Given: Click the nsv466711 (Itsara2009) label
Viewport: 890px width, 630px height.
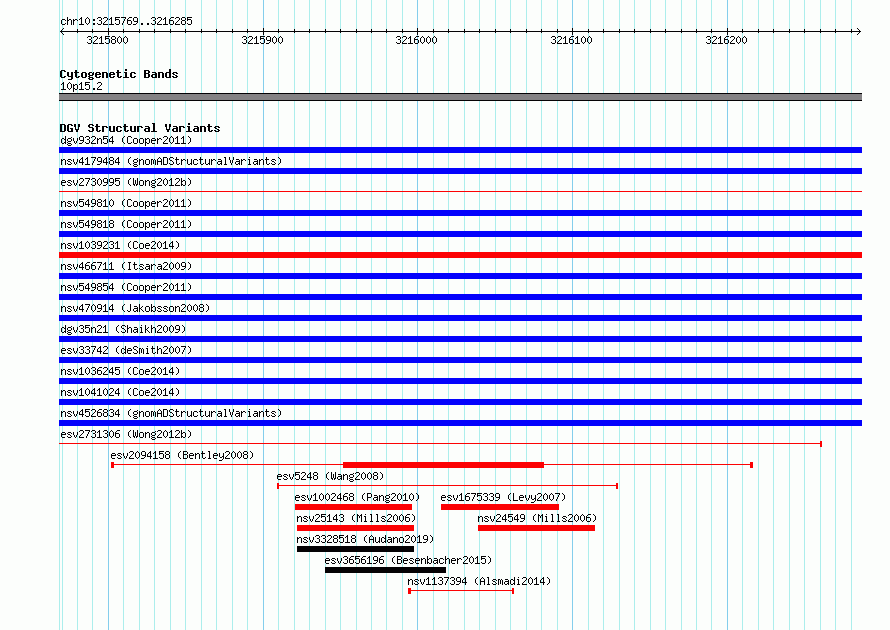Looking at the screenshot, I should coord(126,266).
